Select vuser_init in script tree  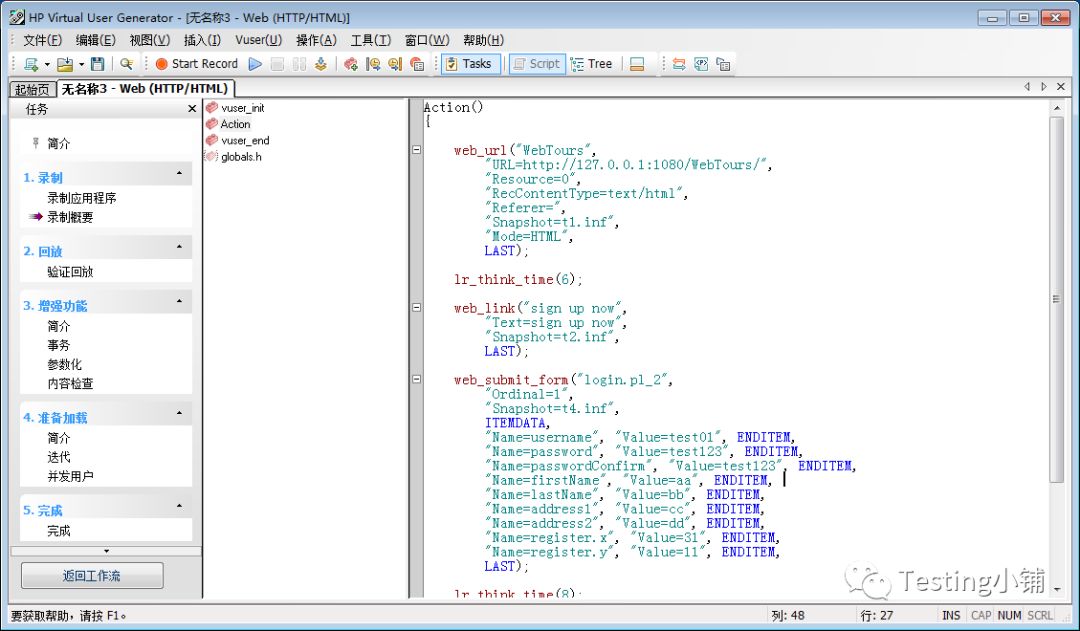235,108
